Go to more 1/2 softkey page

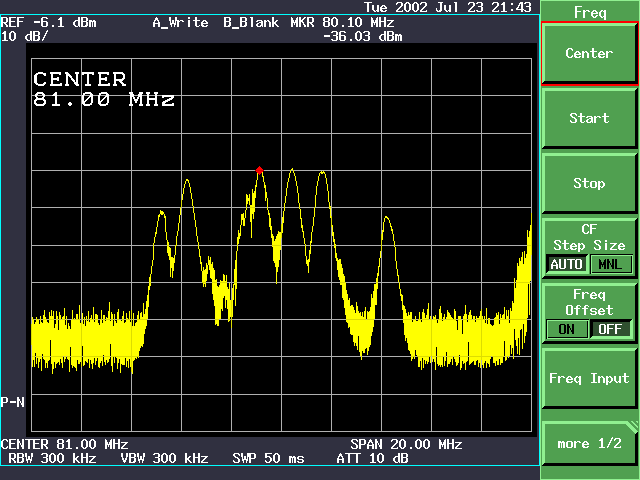pos(589,443)
